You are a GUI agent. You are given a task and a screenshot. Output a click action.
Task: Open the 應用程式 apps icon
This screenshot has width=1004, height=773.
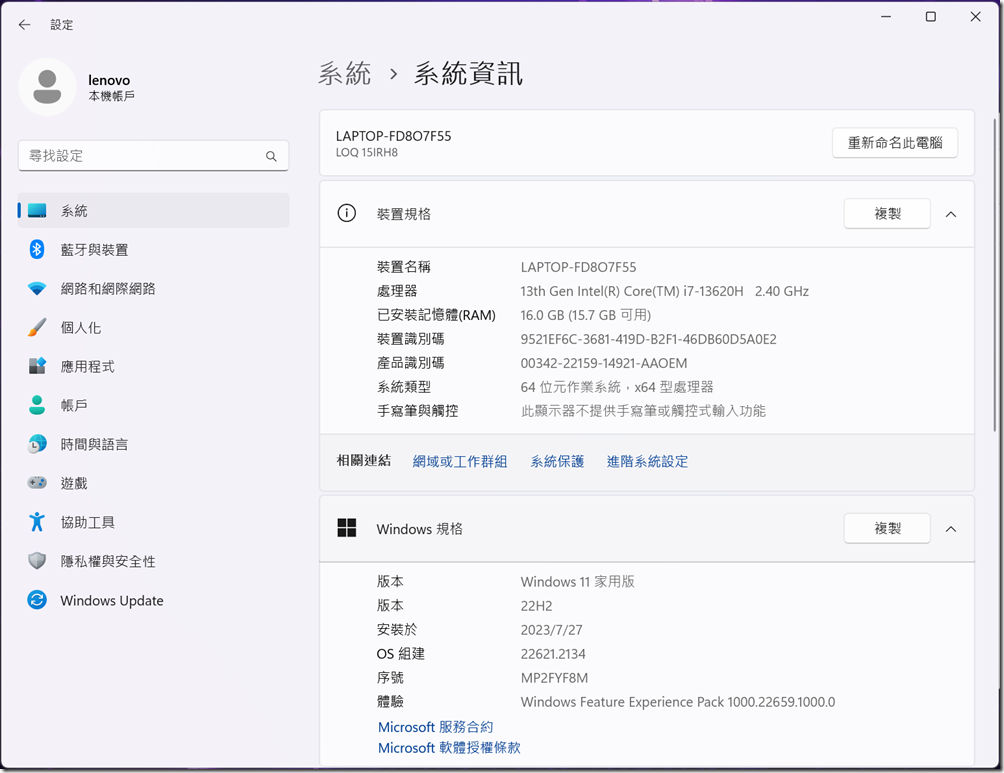click(37, 367)
